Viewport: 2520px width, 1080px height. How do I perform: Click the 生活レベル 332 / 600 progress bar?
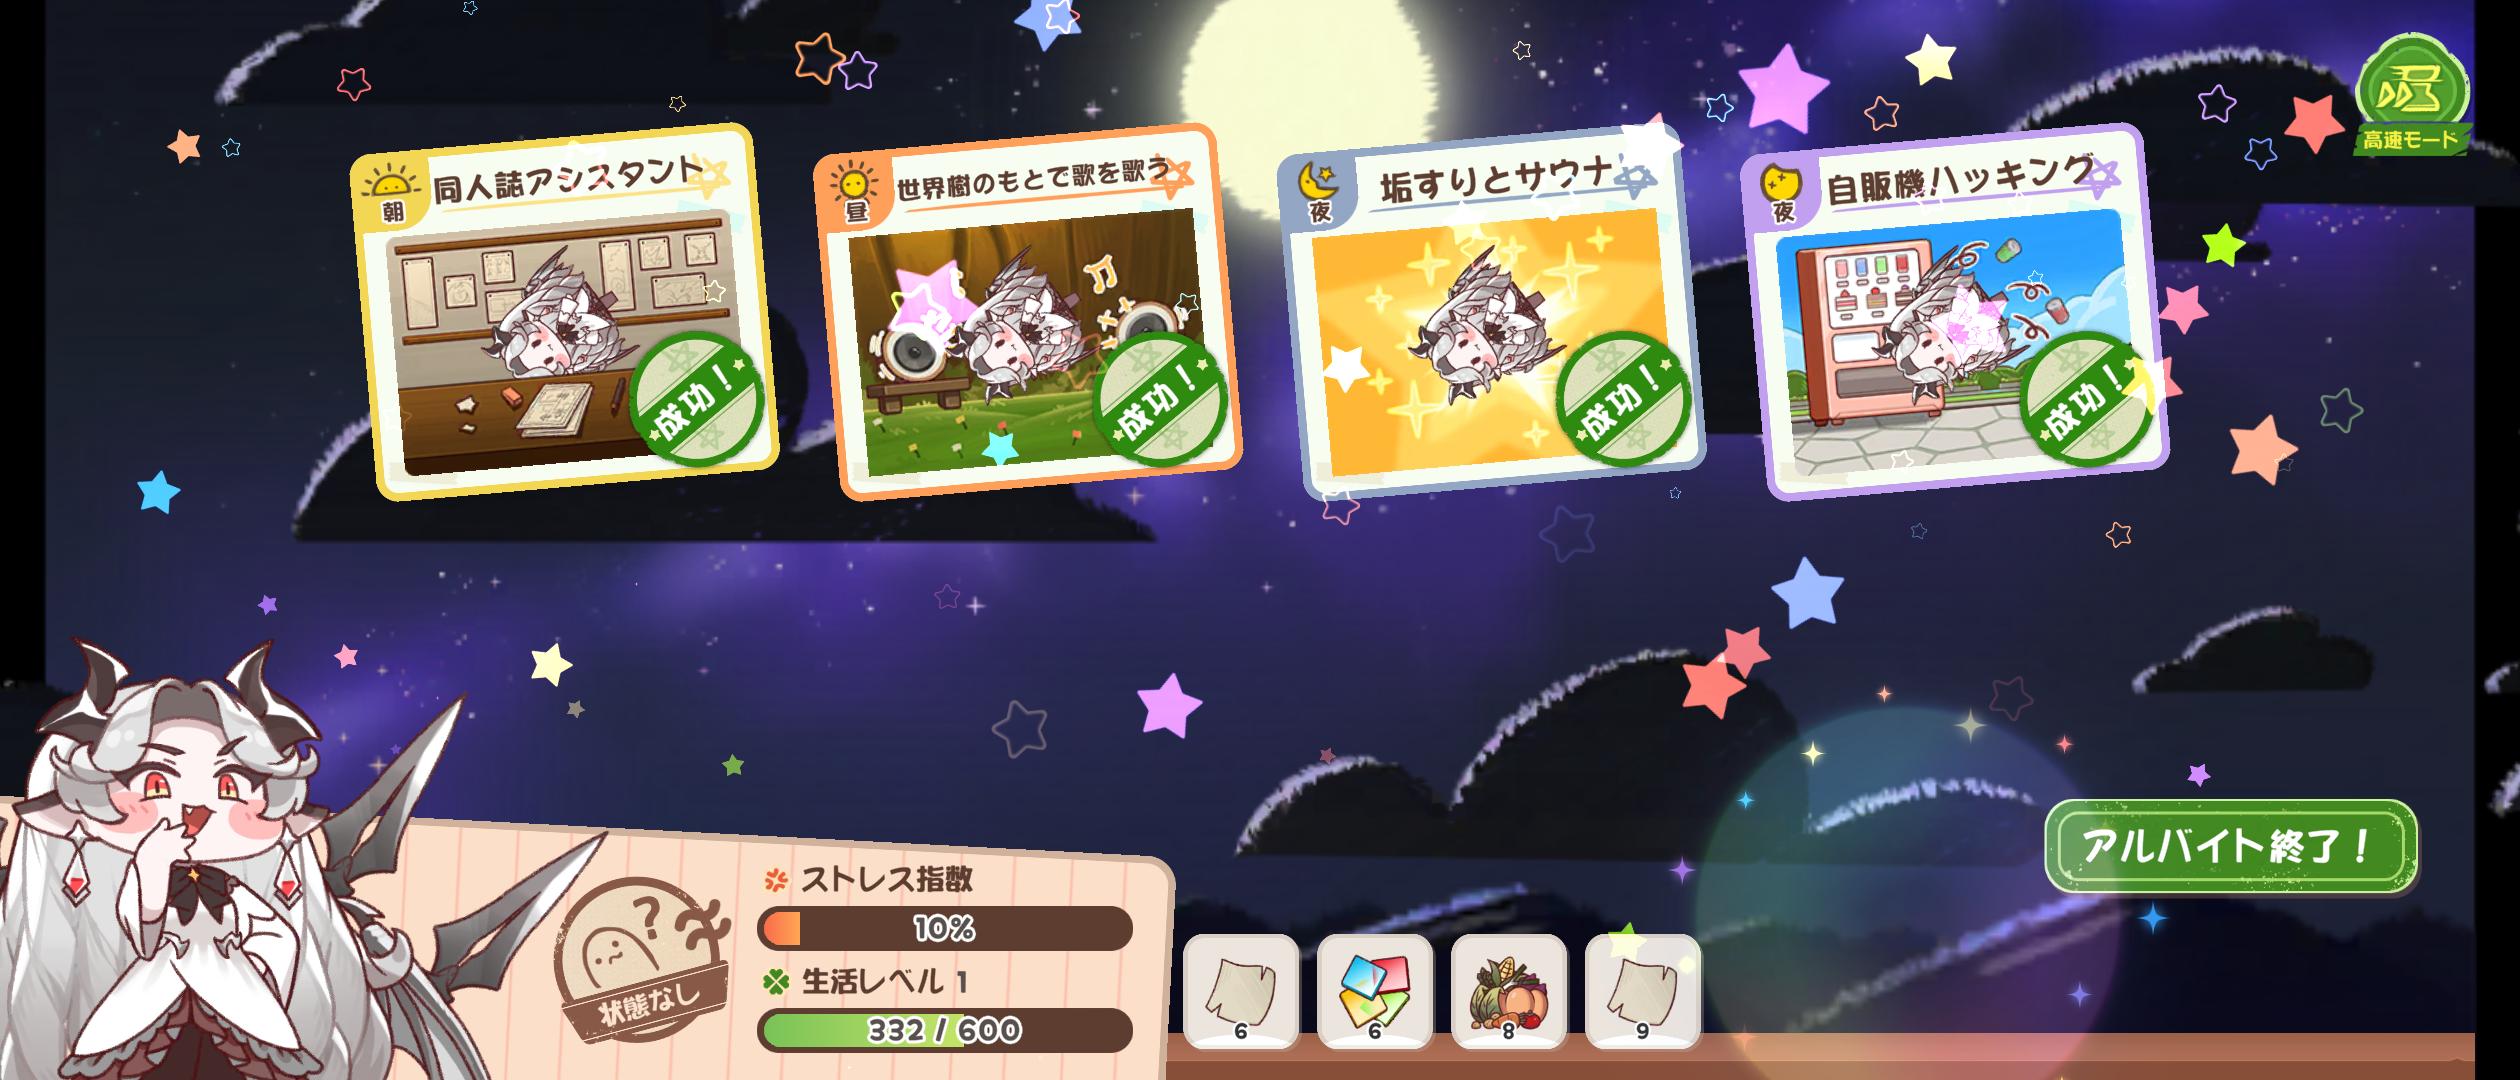tap(945, 1030)
